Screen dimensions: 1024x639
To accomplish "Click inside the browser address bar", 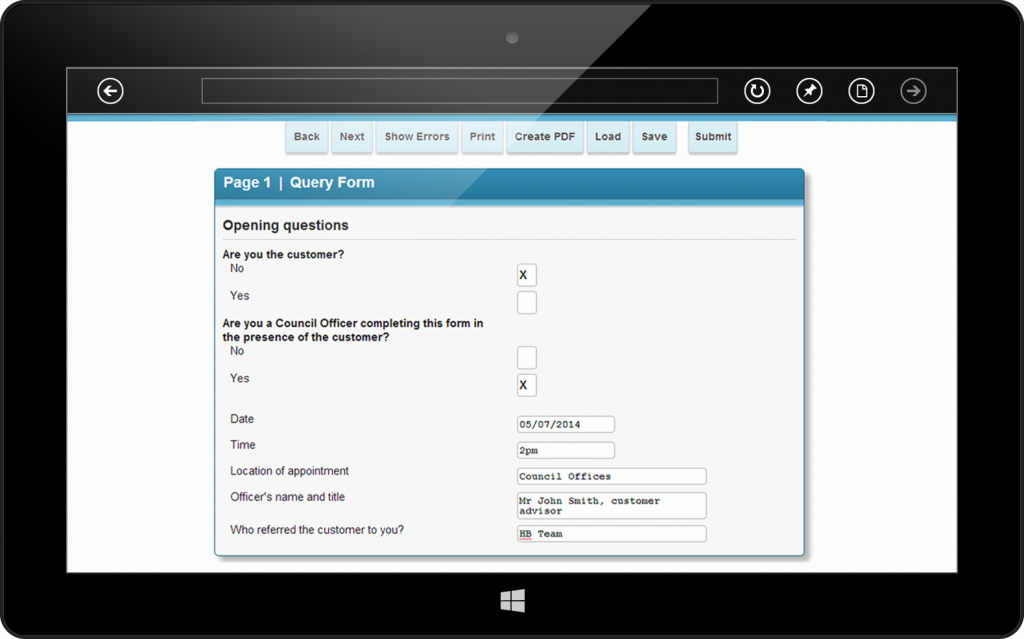I will pyautogui.click(x=459, y=90).
